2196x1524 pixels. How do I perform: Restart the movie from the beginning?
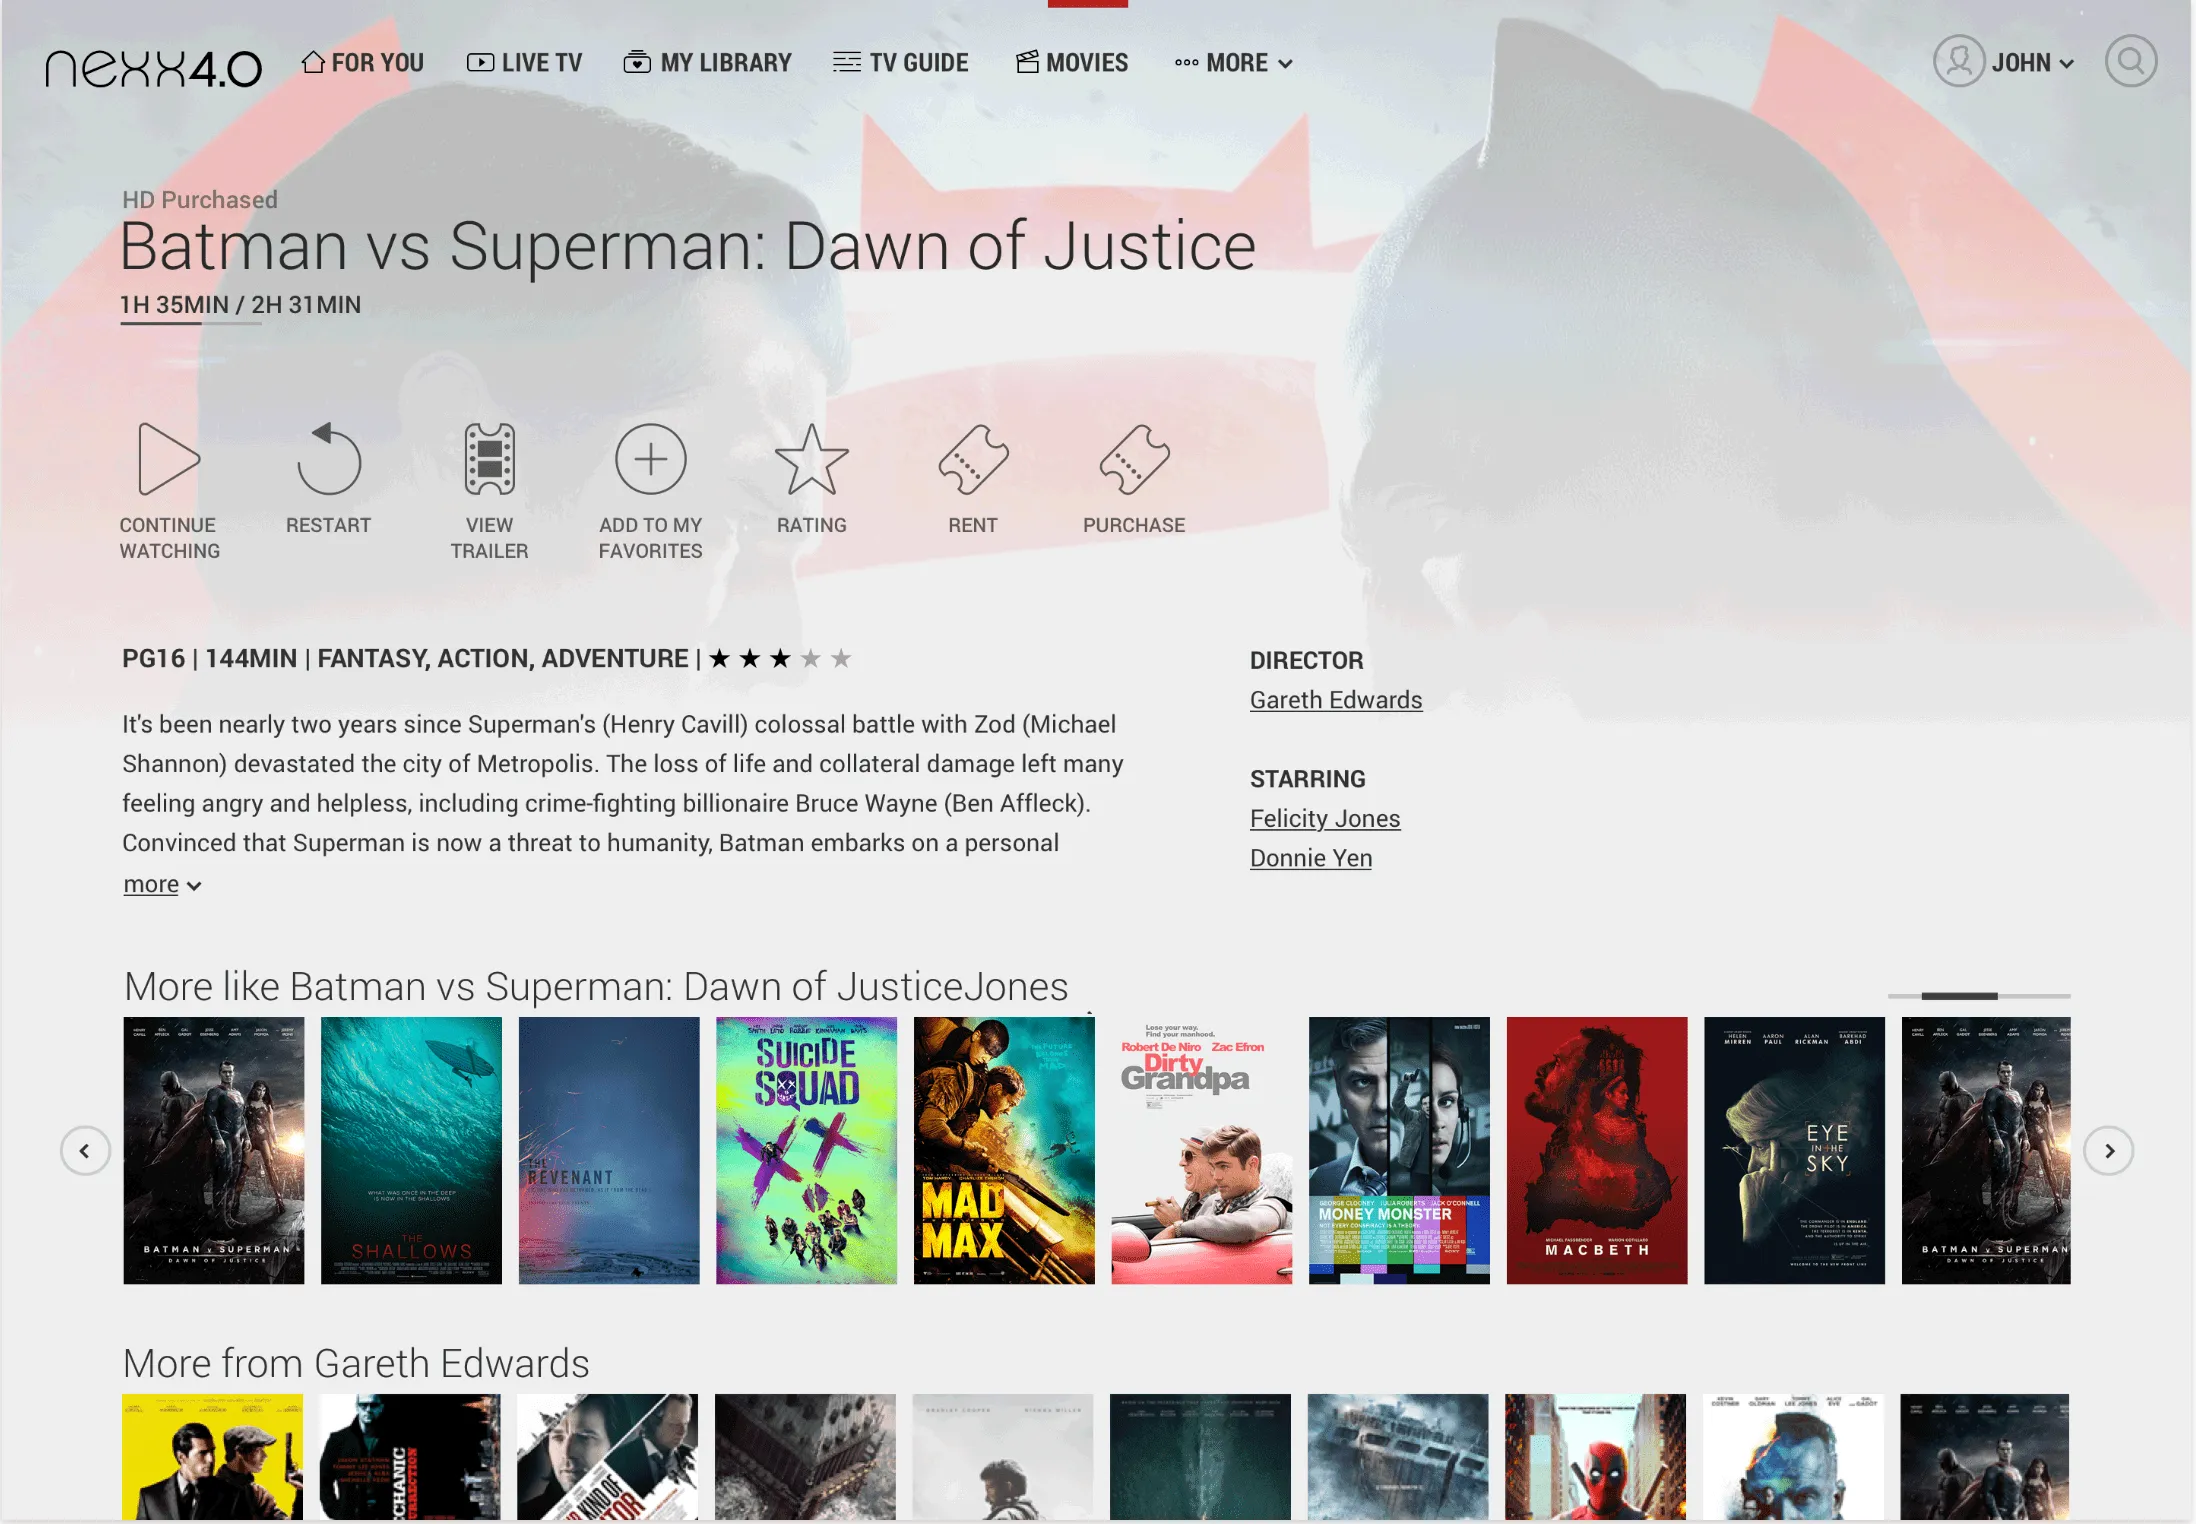point(328,458)
